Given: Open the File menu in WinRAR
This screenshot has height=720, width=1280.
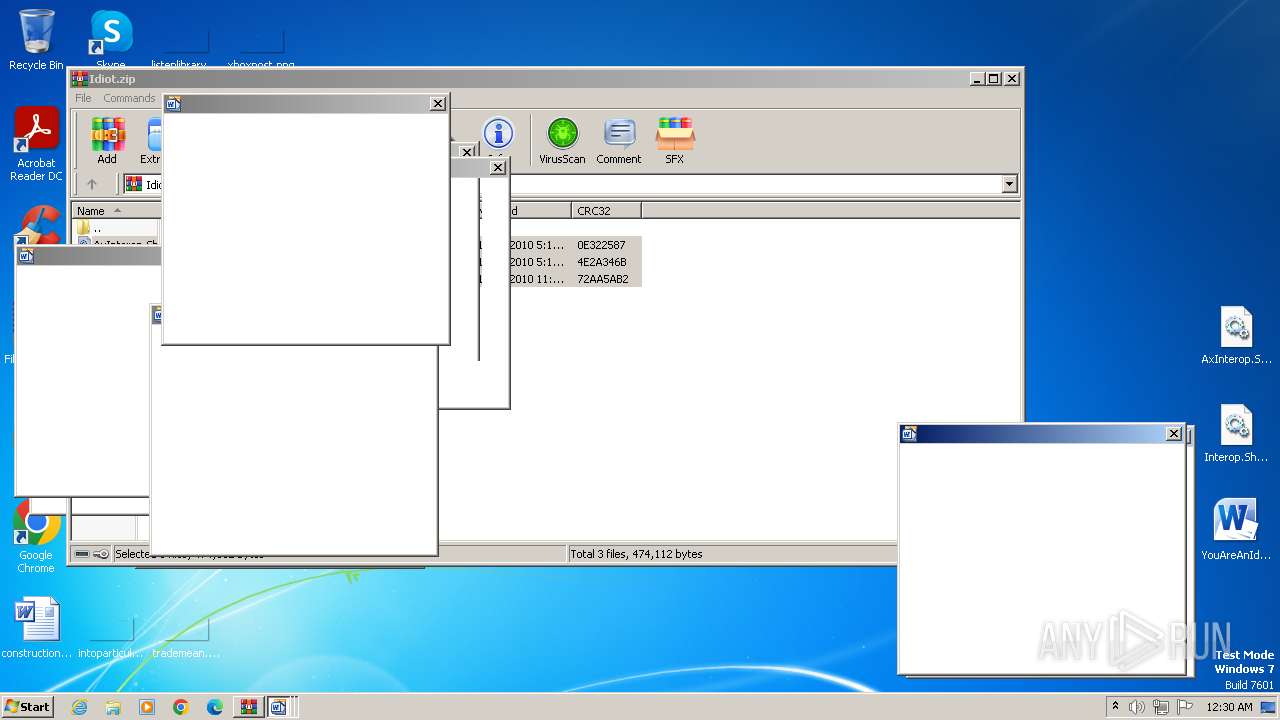Looking at the screenshot, I should coord(83,98).
